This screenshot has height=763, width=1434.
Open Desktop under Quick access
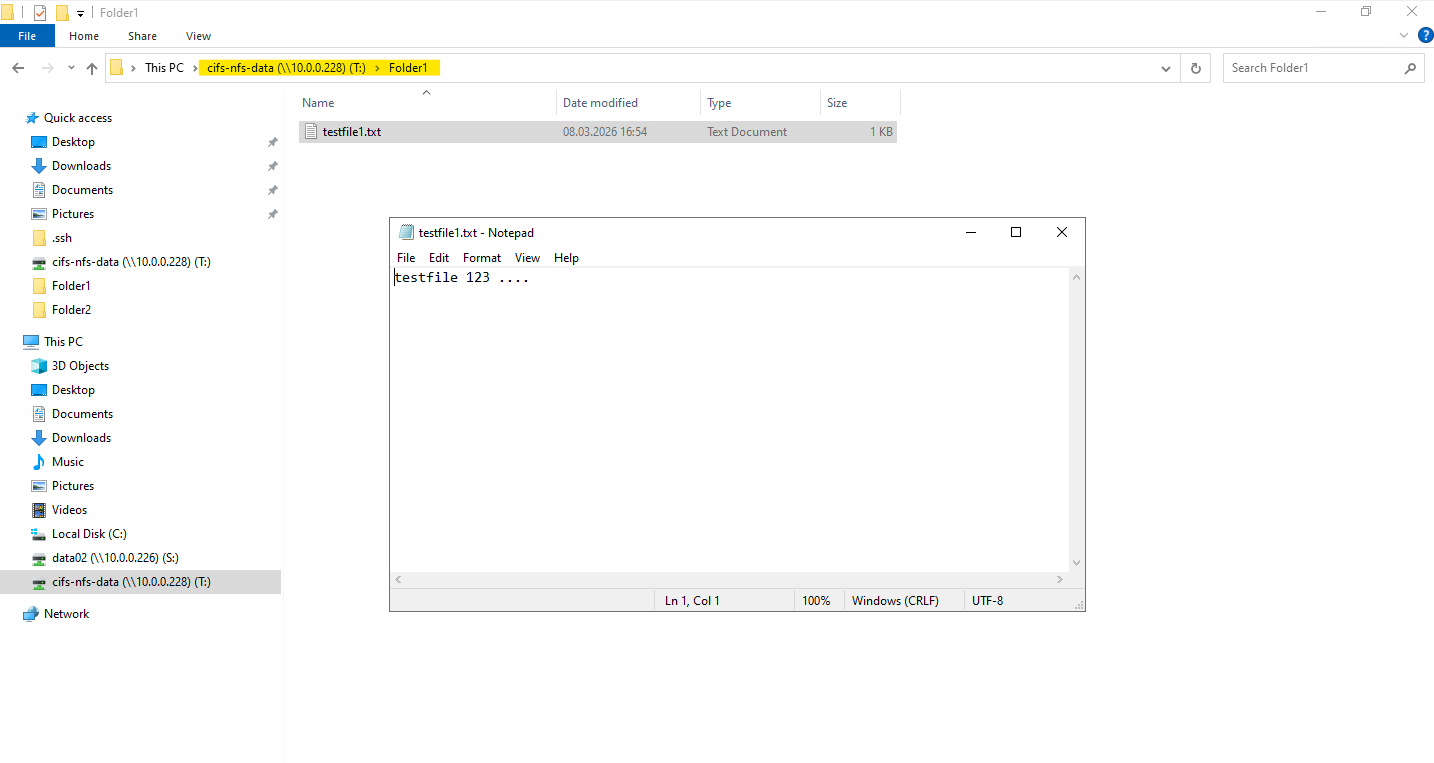click(x=73, y=142)
